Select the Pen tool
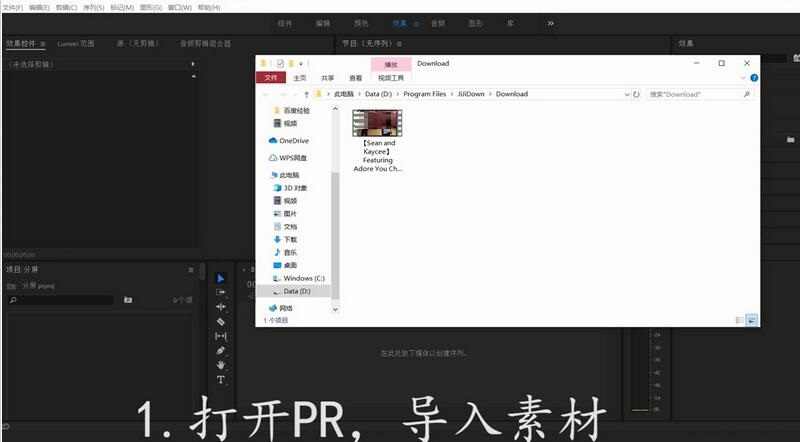Screen dimensions: 800x442 point(221,351)
